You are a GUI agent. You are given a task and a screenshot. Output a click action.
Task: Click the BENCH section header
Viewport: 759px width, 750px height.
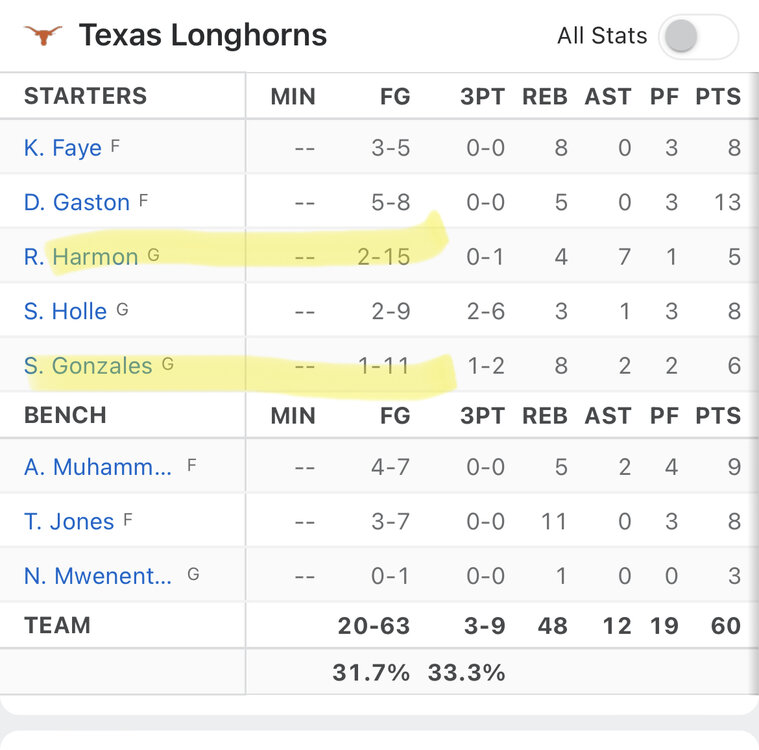[x=65, y=415]
